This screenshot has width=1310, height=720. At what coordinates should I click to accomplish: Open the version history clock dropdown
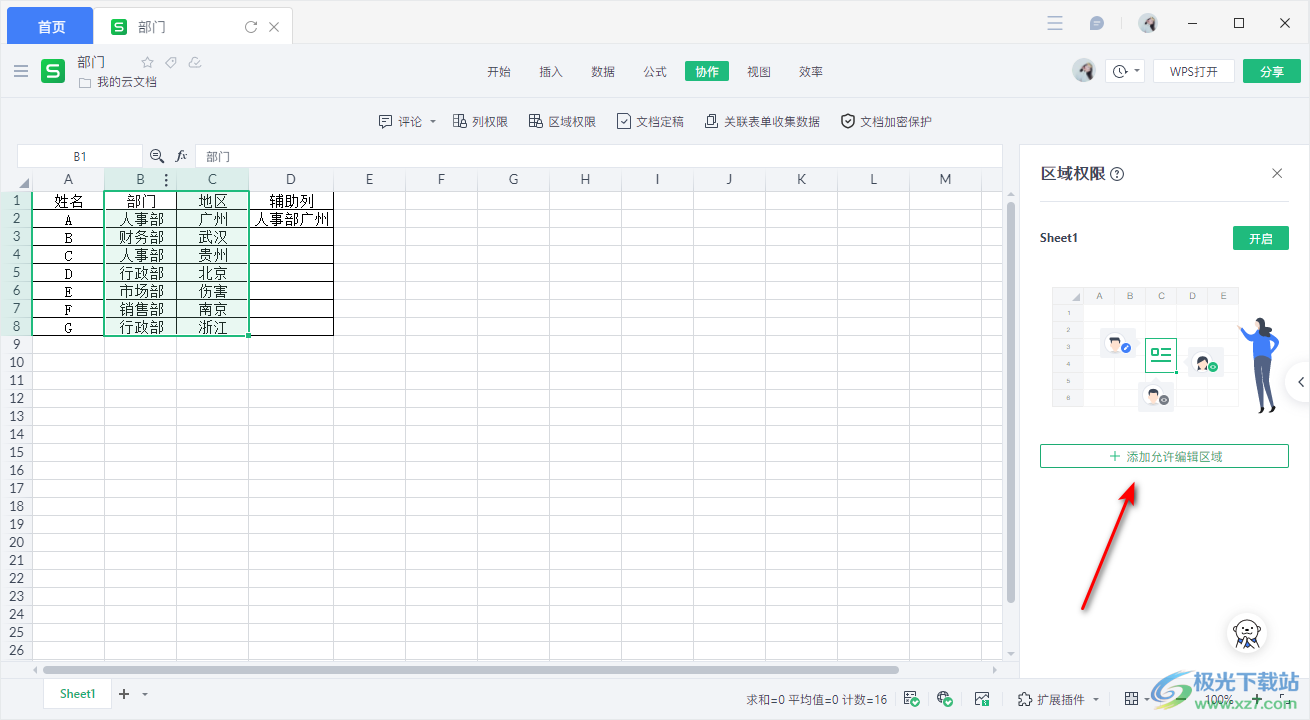[x=1125, y=71]
